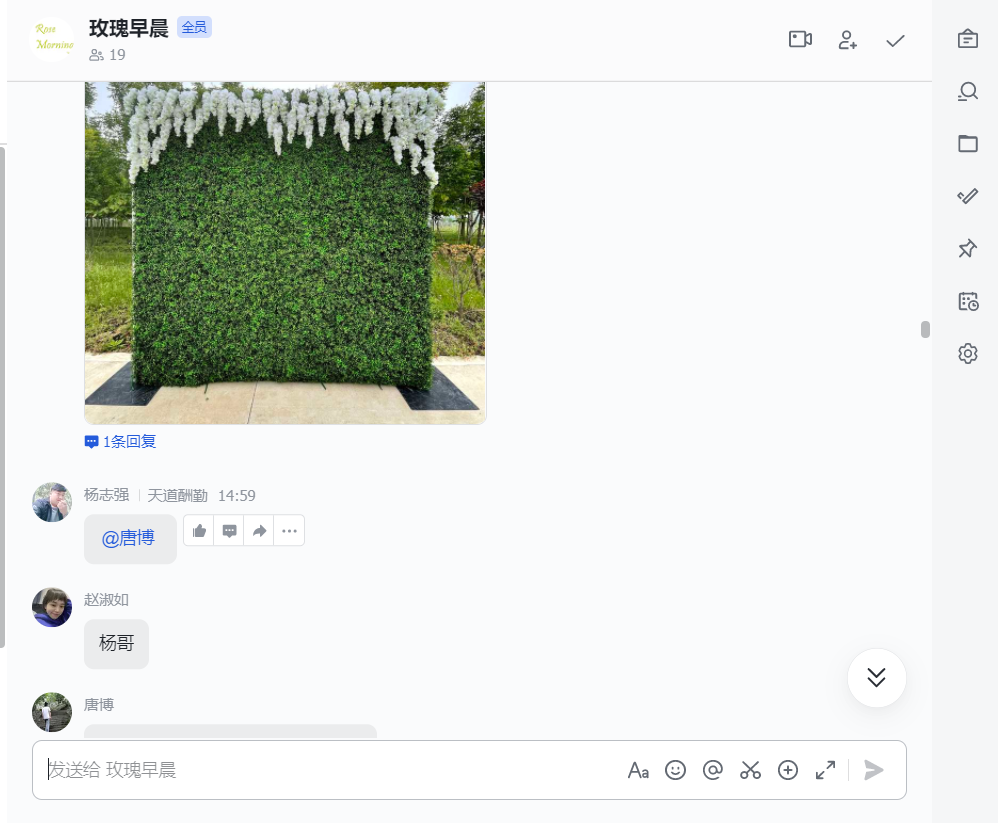Open the group settings gear
This screenshot has width=998, height=823.
967,353
